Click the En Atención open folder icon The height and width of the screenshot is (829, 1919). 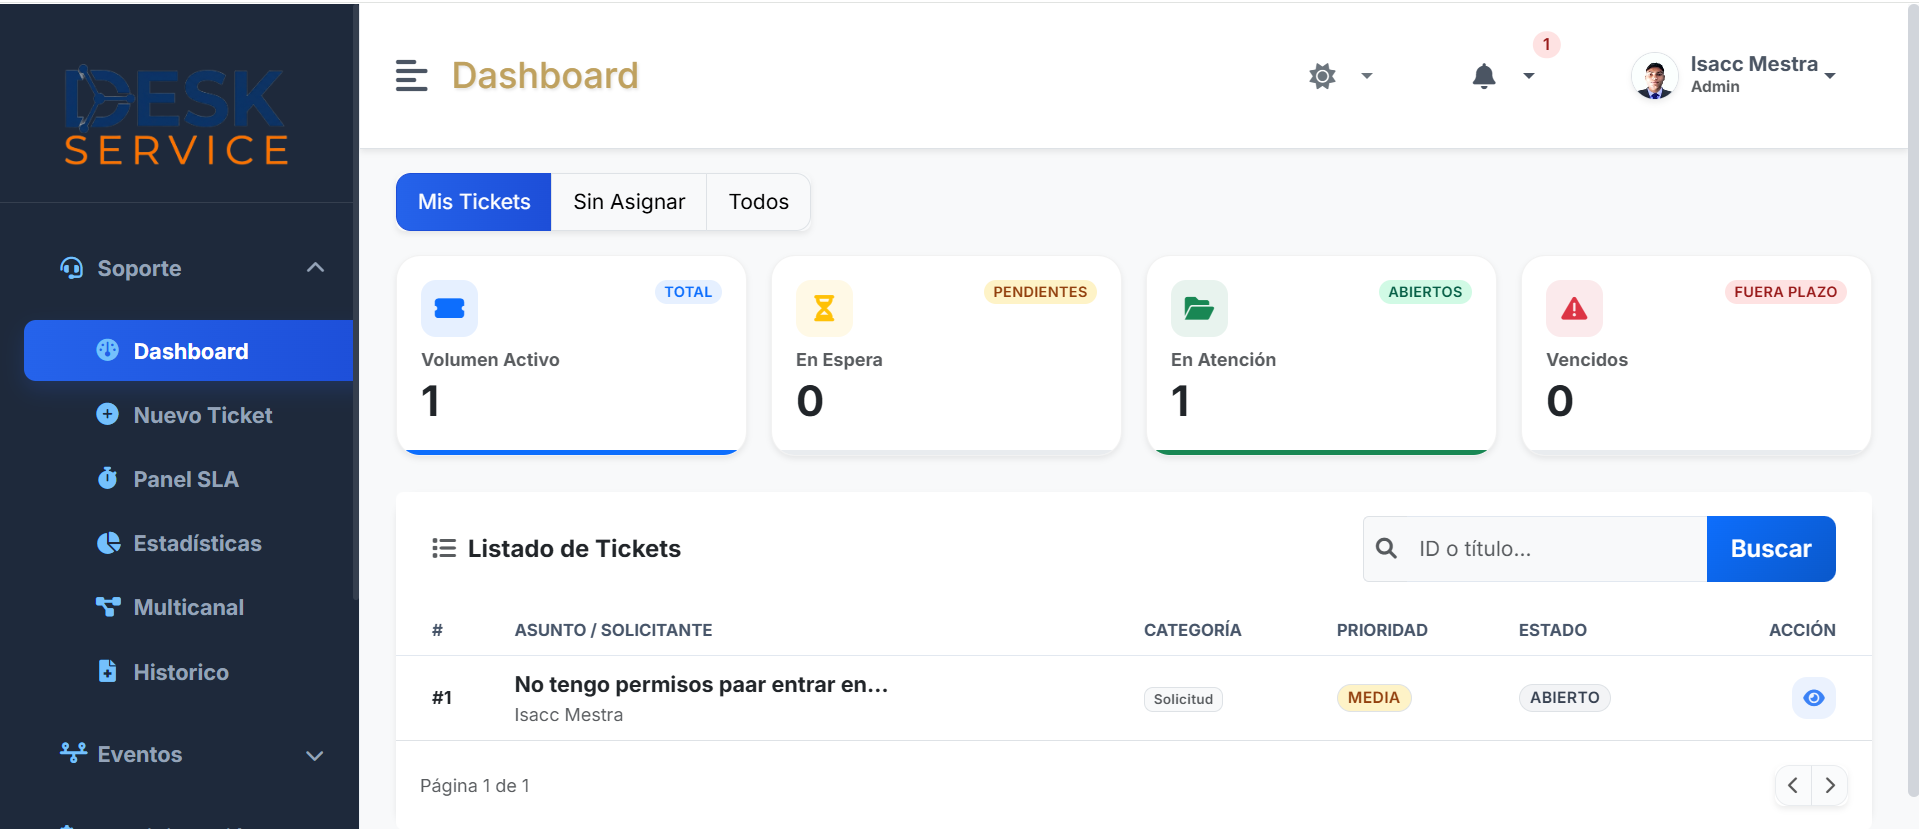tap(1199, 308)
